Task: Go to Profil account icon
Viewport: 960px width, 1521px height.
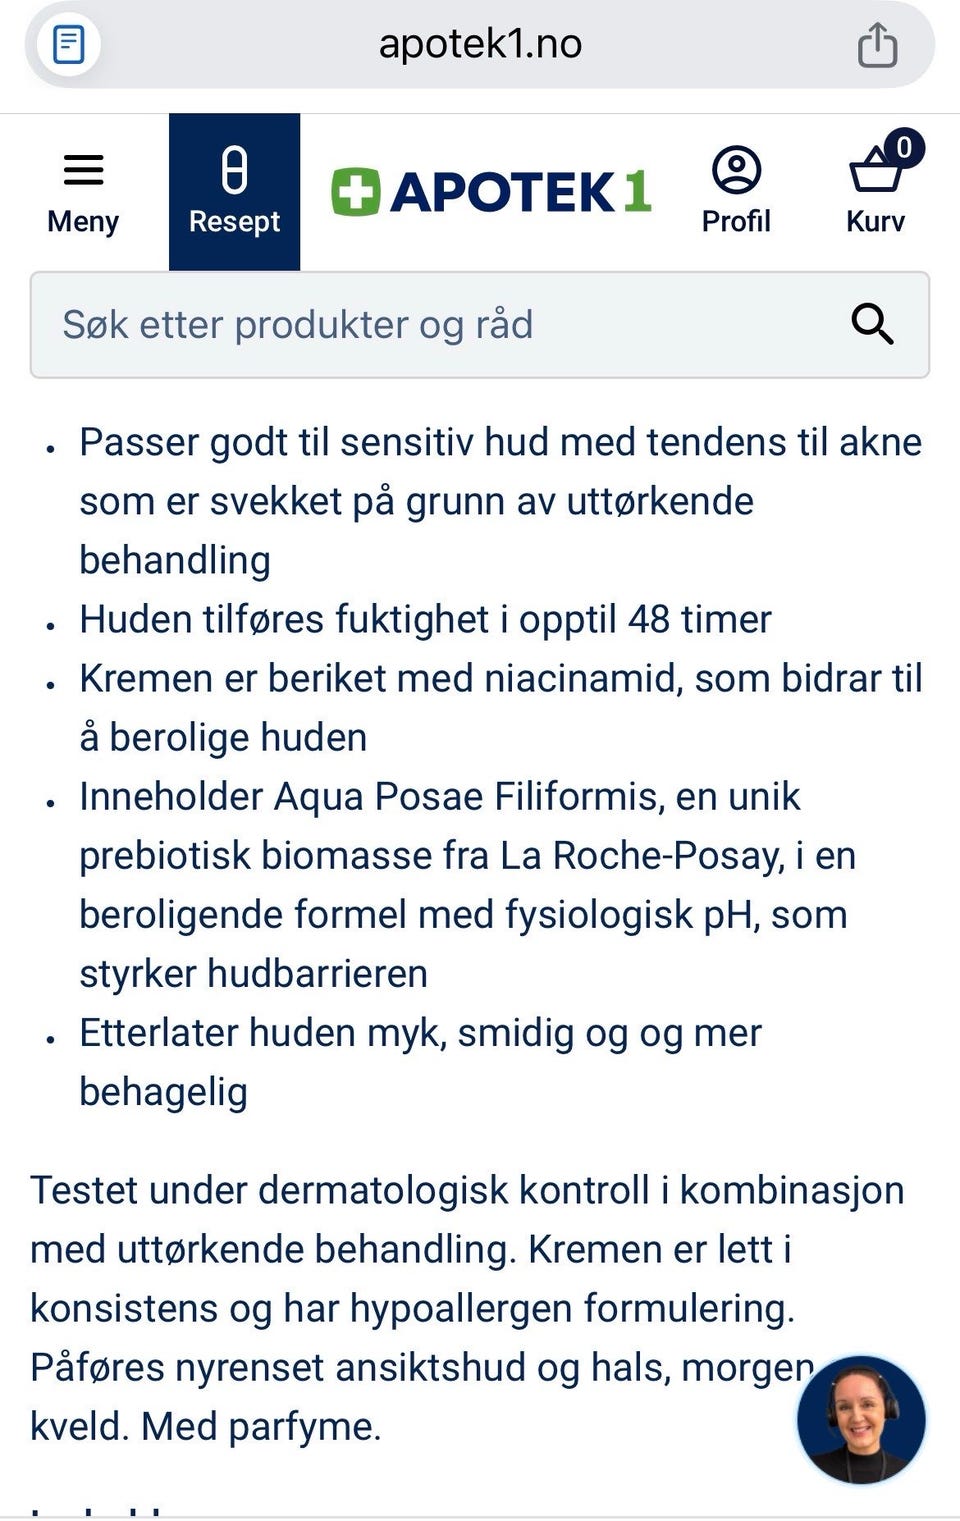Action: (x=736, y=192)
